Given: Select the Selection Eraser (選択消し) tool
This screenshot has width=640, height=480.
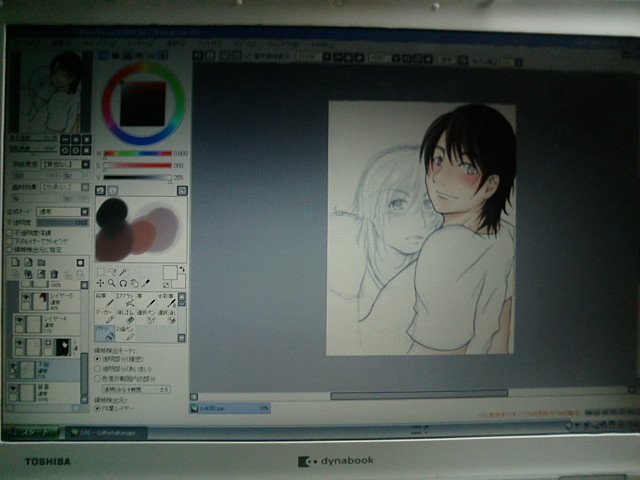Looking at the screenshot, I should 167,317.
